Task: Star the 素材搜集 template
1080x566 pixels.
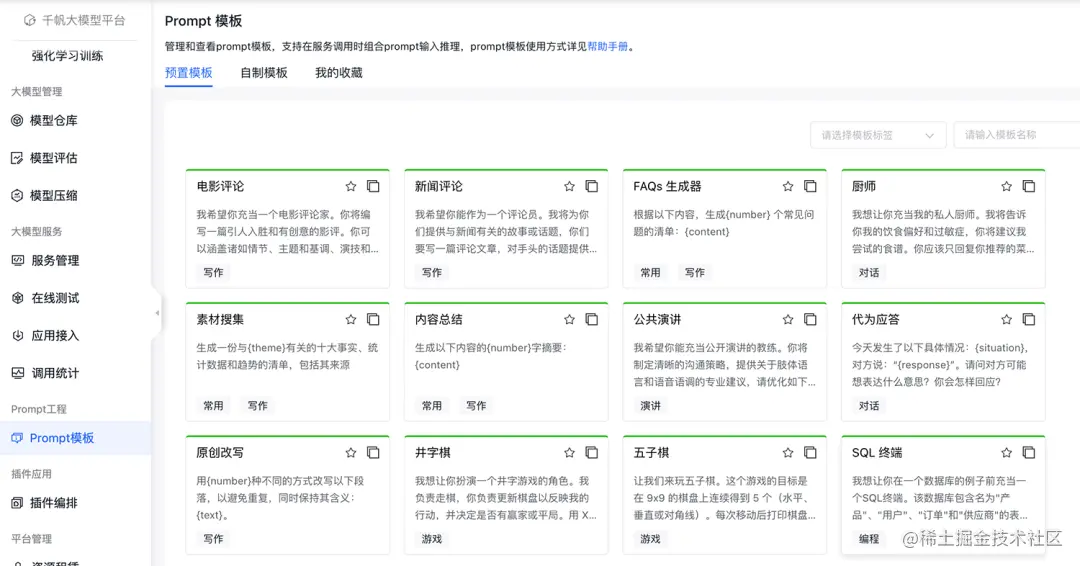Action: coord(351,319)
